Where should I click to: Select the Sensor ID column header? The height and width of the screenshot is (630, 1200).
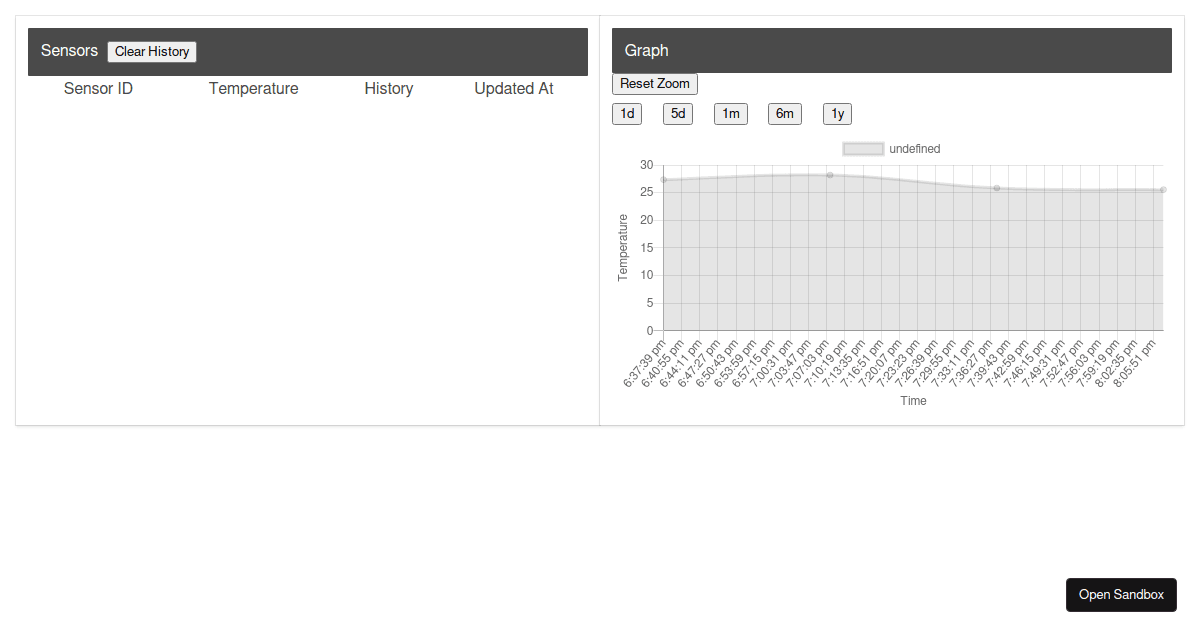coord(98,88)
